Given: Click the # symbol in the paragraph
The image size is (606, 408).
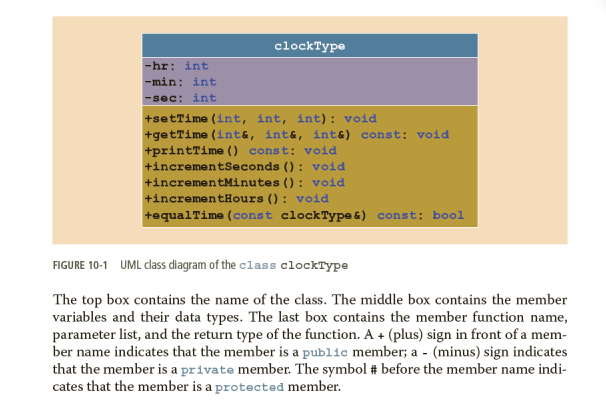Looking at the screenshot, I should pyautogui.click(x=374, y=370).
